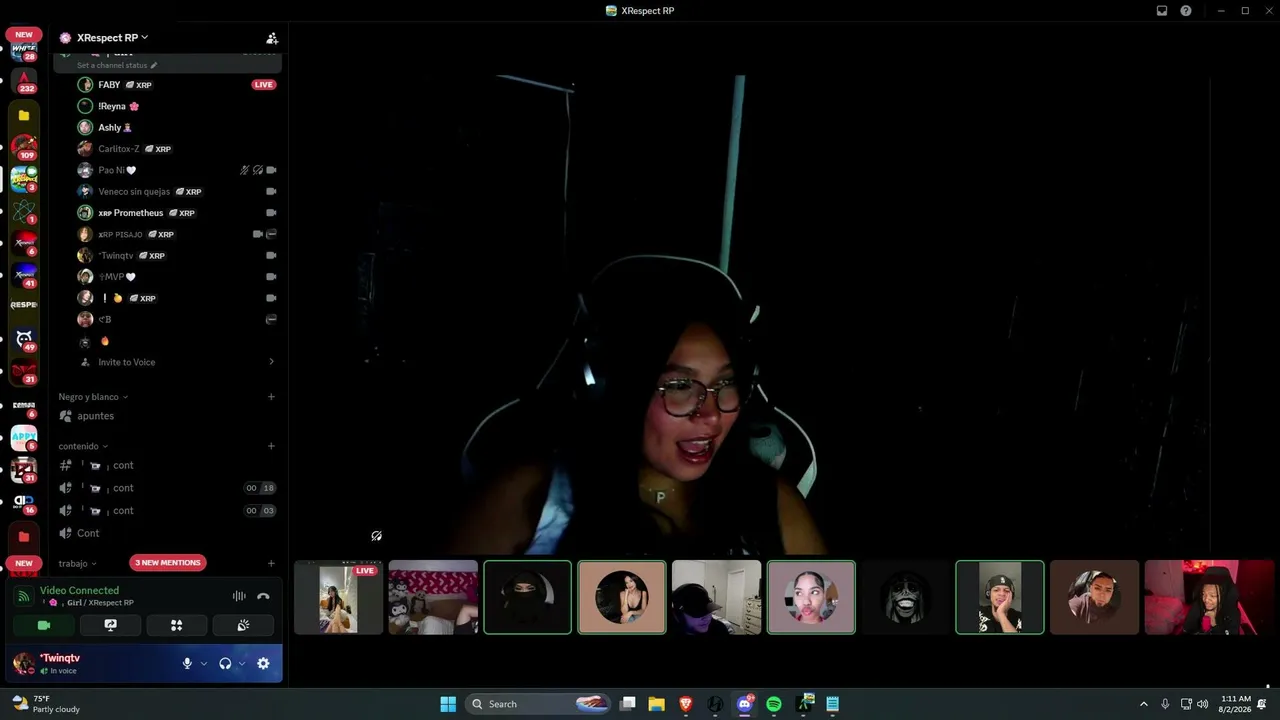This screenshot has height=720, width=1280.
Task: Click the Video Connected status text
Action: coord(79,591)
